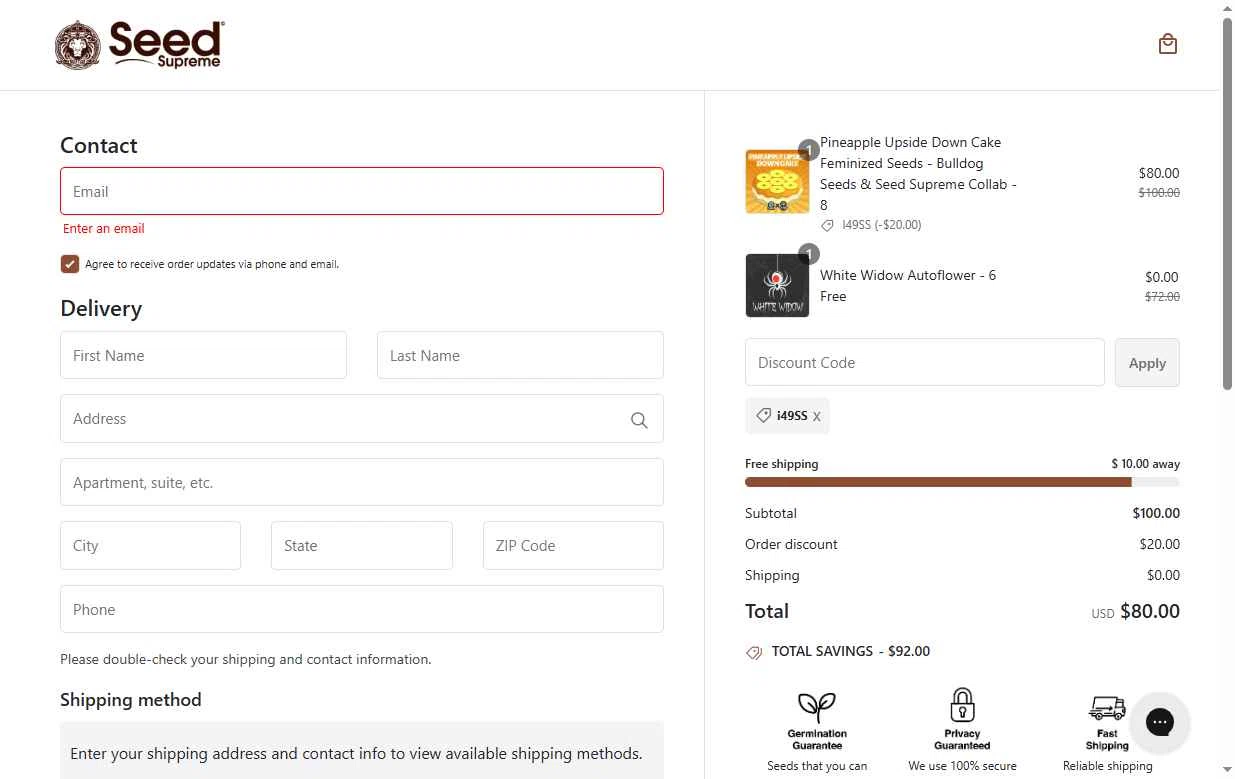Click the Free shipping progress bar
The image size is (1235, 779).
pyautogui.click(x=962, y=482)
